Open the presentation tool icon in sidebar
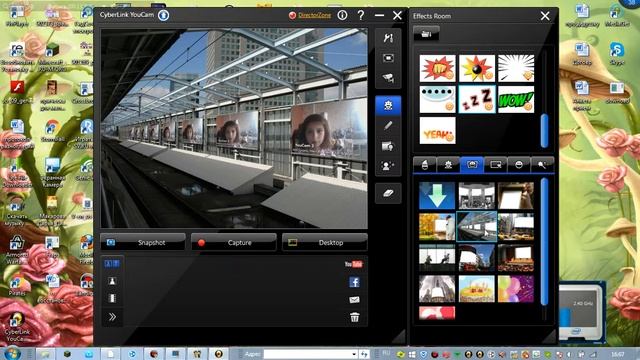 (388, 146)
